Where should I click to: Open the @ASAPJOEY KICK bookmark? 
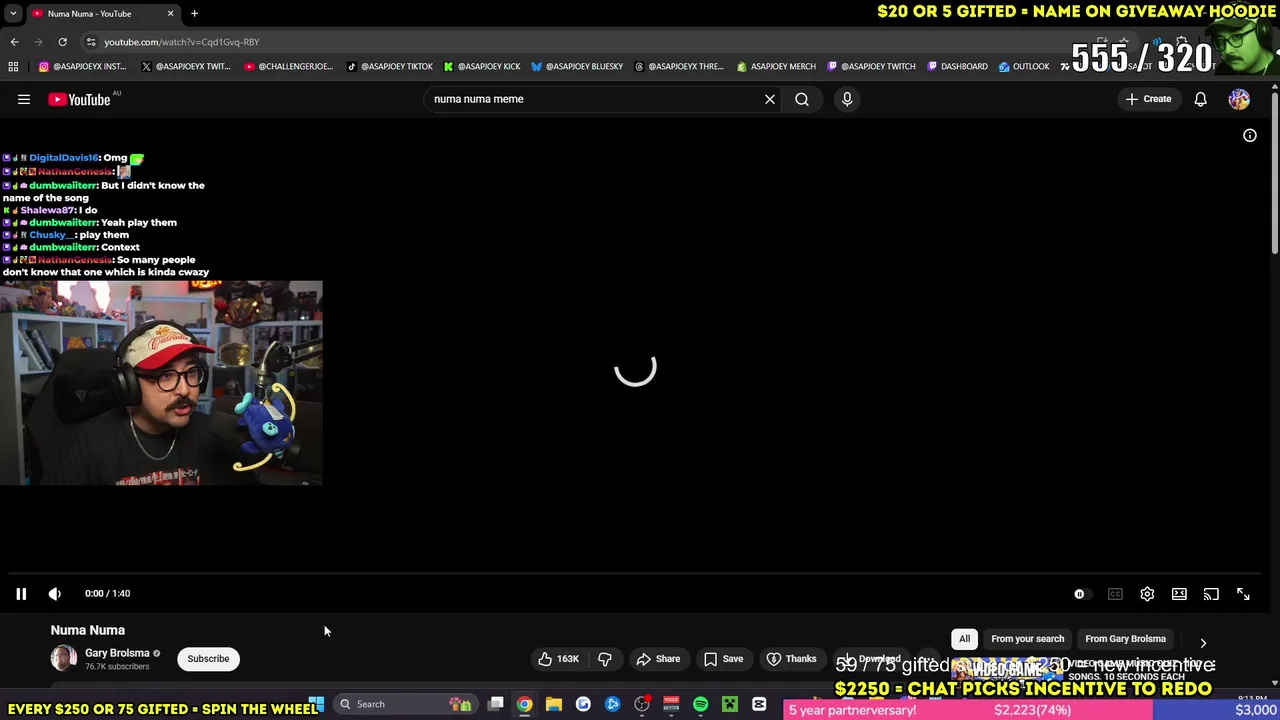483,66
